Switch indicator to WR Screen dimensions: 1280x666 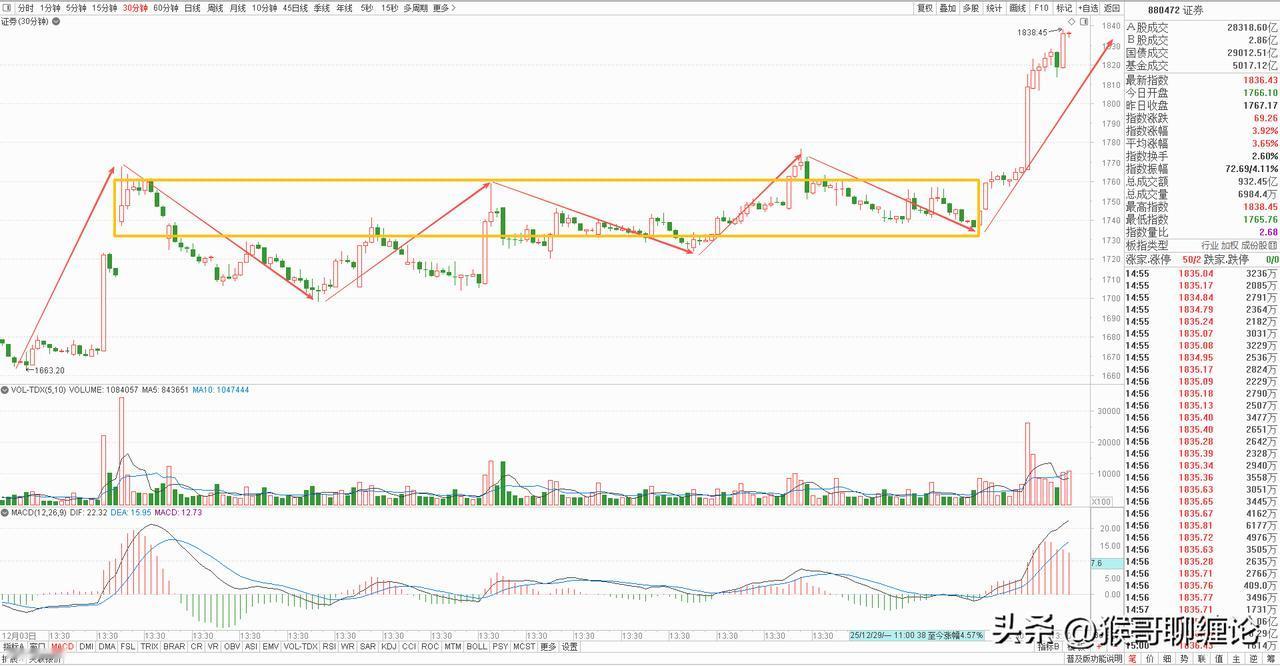coord(347,646)
